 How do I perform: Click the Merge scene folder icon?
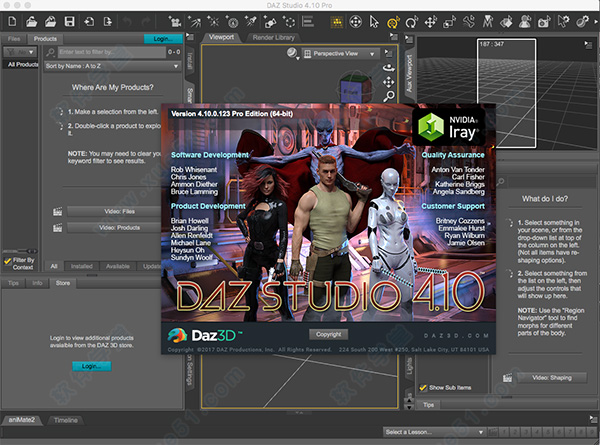[50, 21]
